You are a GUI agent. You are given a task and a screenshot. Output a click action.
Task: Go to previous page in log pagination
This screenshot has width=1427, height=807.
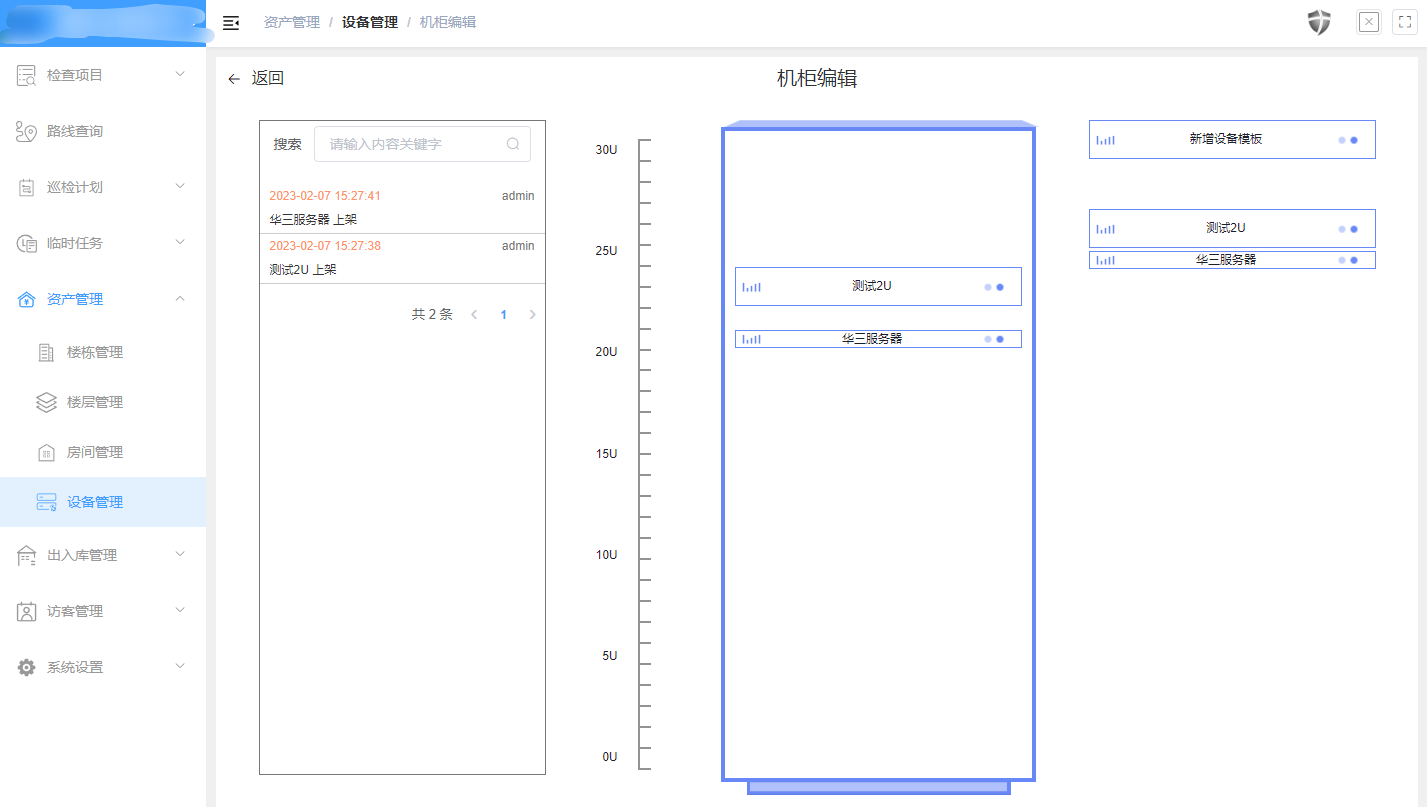[474, 315]
